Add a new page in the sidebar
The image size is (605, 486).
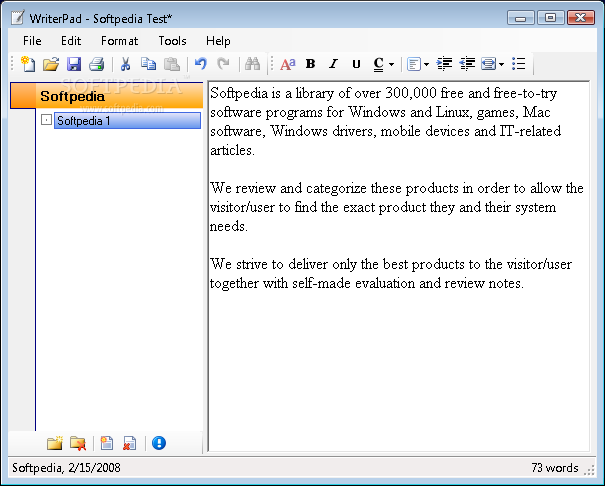click(106, 443)
